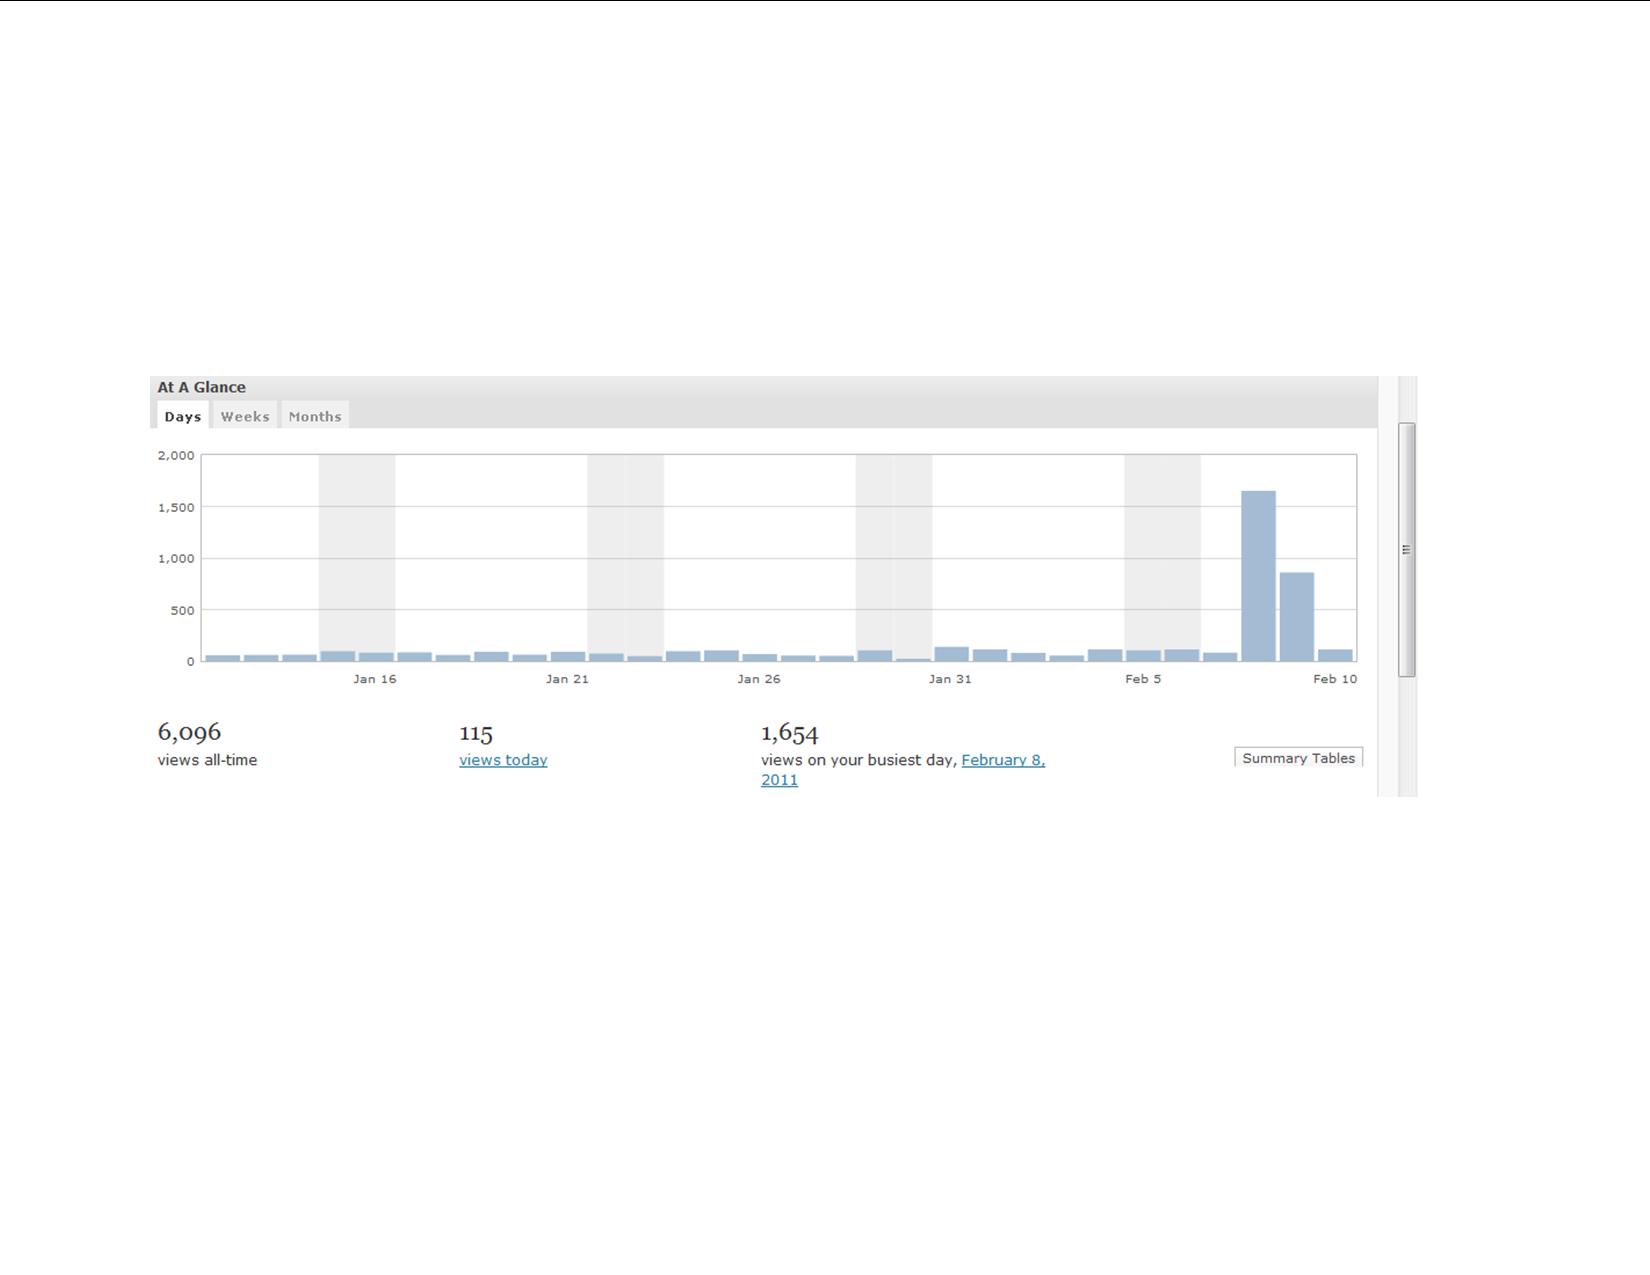Image resolution: width=1650 pixels, height=1275 pixels.
Task: Click the 115 views today number
Action: (476, 733)
